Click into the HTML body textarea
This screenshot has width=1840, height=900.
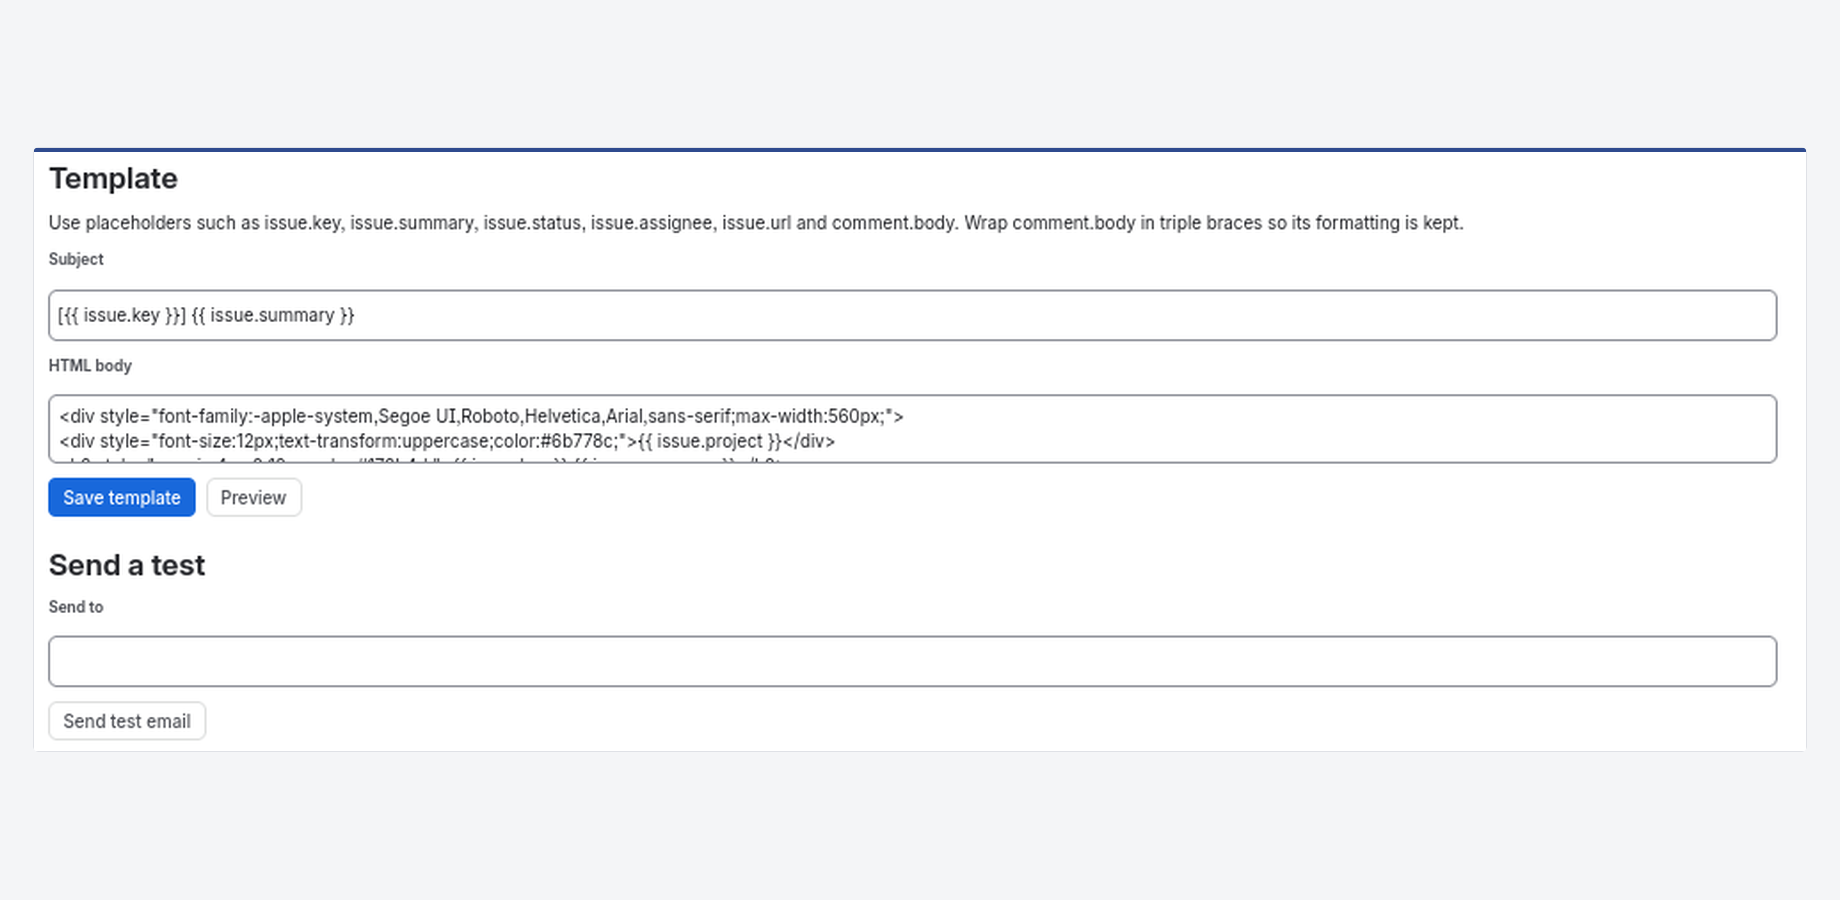(x=912, y=429)
